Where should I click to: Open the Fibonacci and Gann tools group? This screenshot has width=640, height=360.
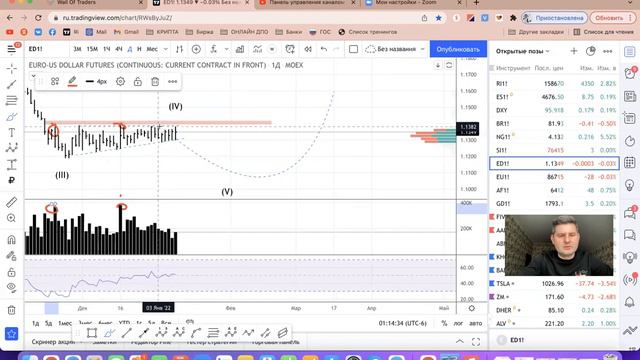(x=11, y=100)
